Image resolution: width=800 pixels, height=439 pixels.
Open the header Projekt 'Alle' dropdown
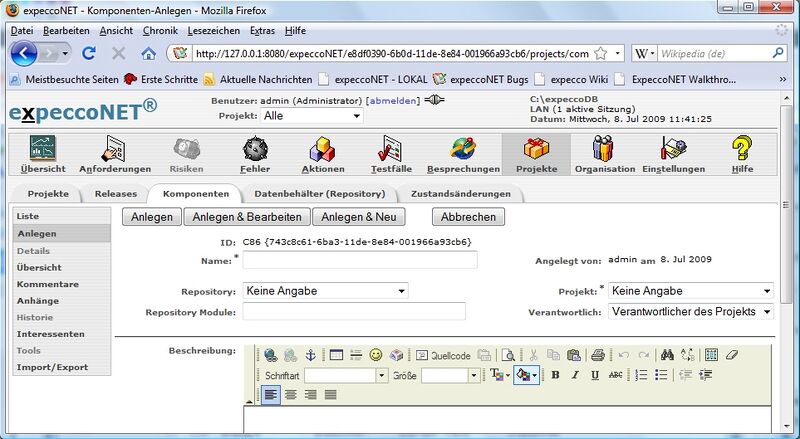(312, 116)
